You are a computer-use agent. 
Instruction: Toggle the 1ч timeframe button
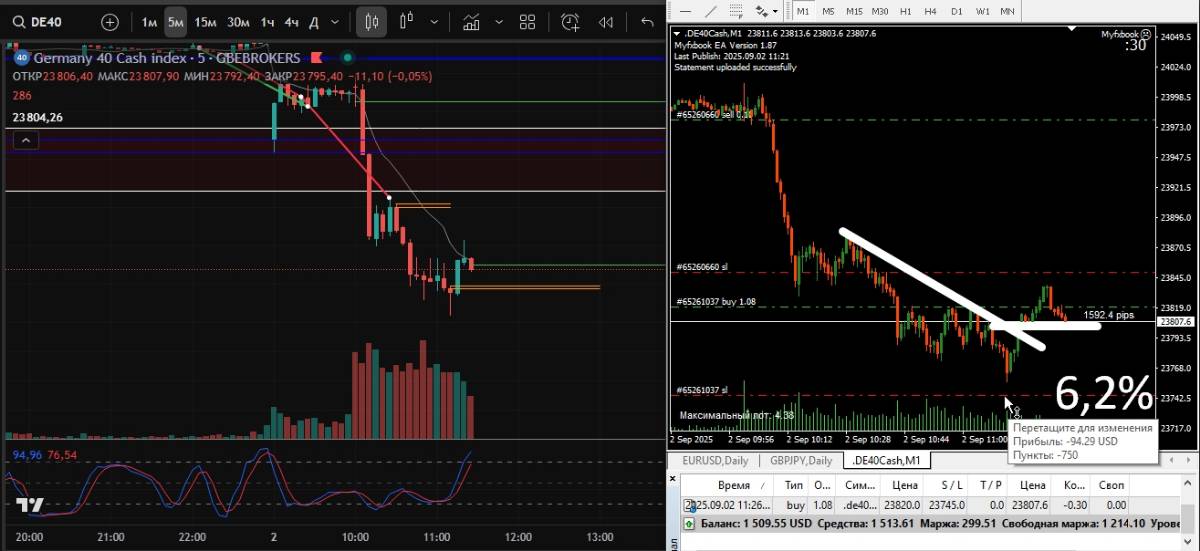click(267, 22)
